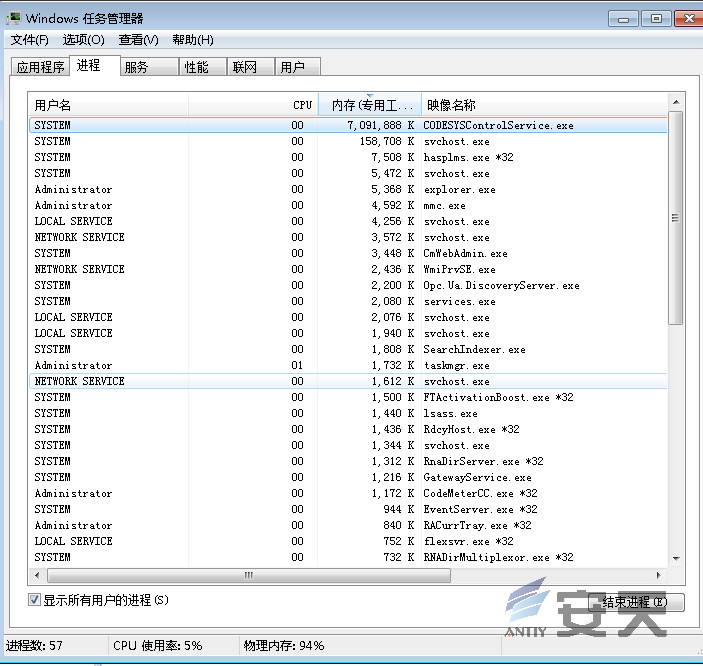The width and height of the screenshot is (703, 666).
Task: Click the CPU 使用率: 5% status entry
Action: (x=157, y=645)
